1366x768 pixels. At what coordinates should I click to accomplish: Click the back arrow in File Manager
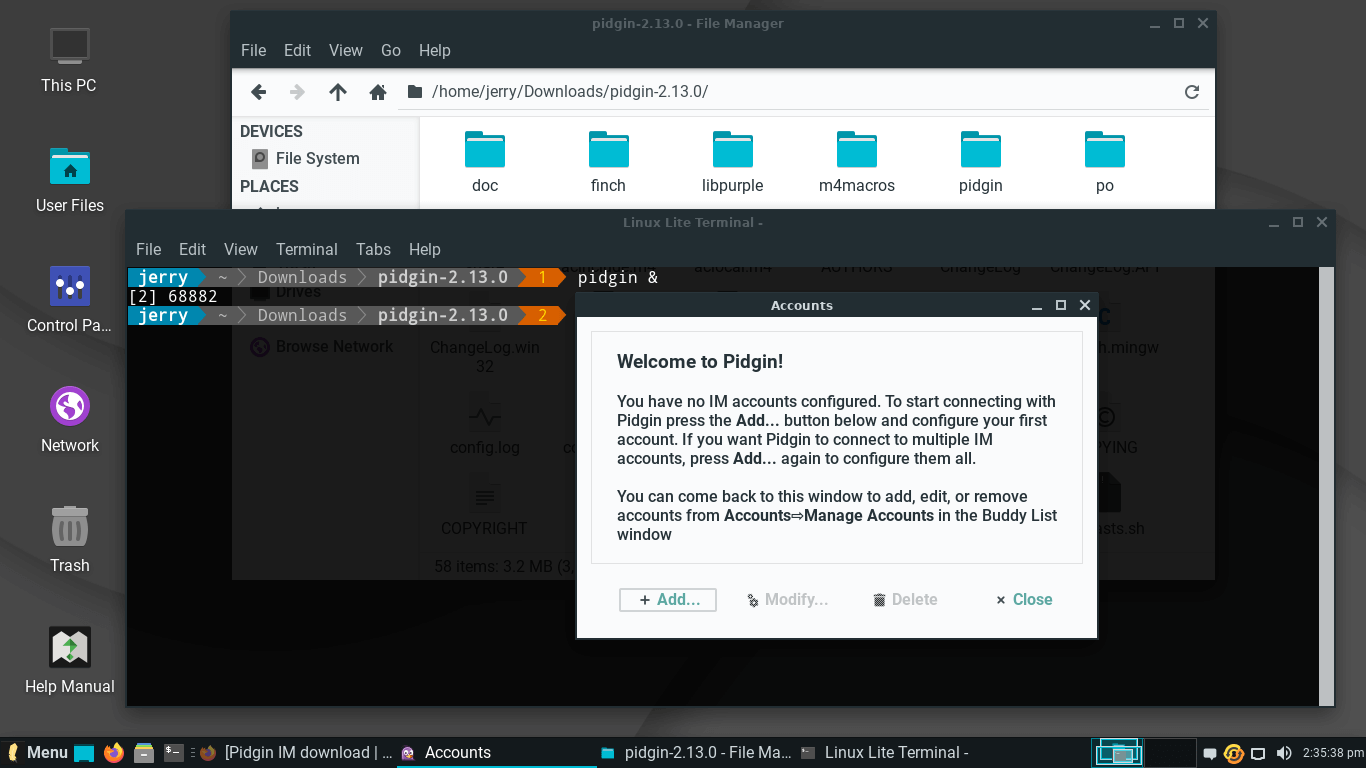tap(258, 92)
